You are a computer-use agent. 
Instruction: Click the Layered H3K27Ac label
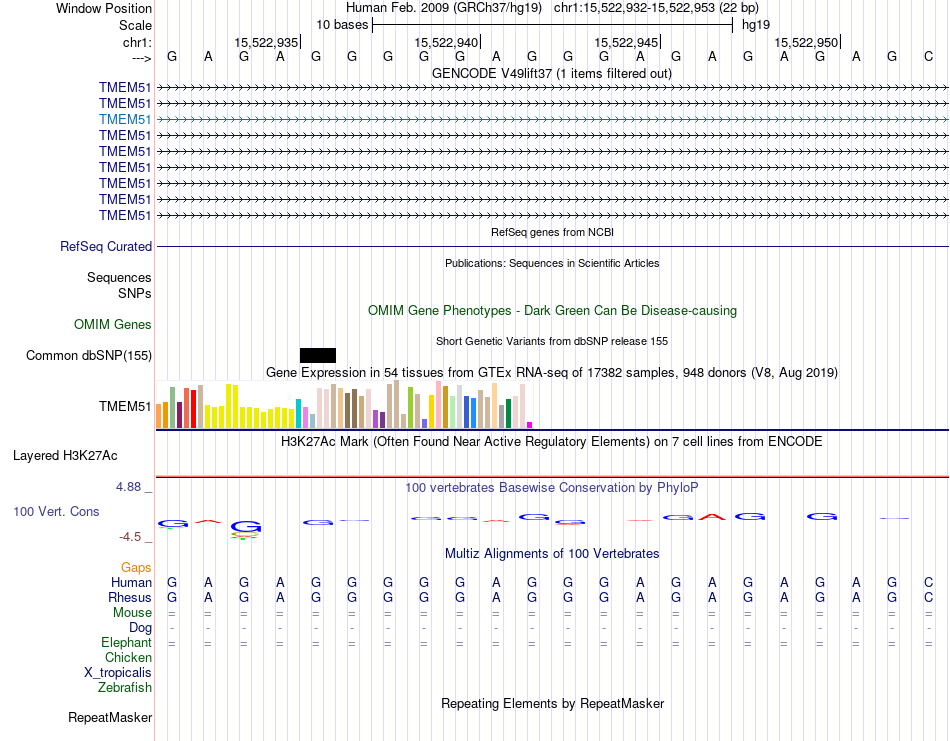65,456
